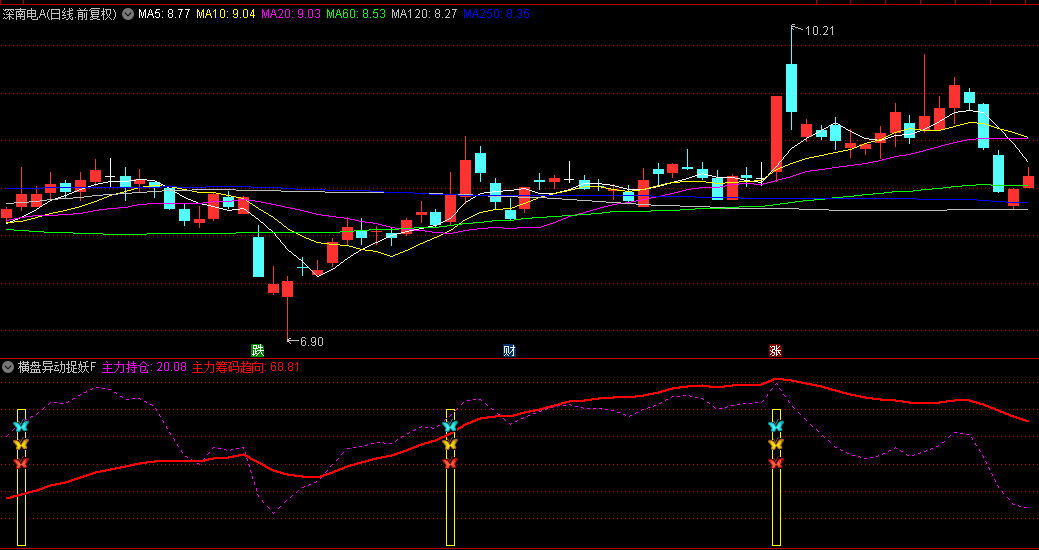Click the 6.90 low price label
Screen dimensions: 1039x550
[x=311, y=342]
